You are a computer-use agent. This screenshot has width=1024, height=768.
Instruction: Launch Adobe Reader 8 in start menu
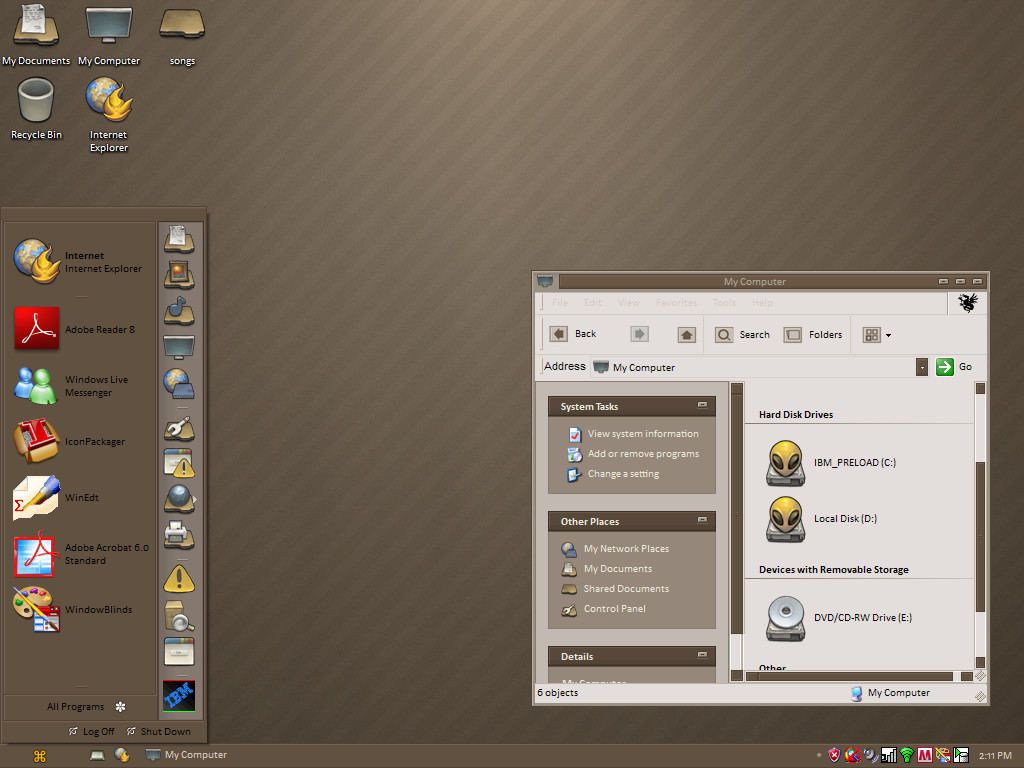(x=74, y=329)
